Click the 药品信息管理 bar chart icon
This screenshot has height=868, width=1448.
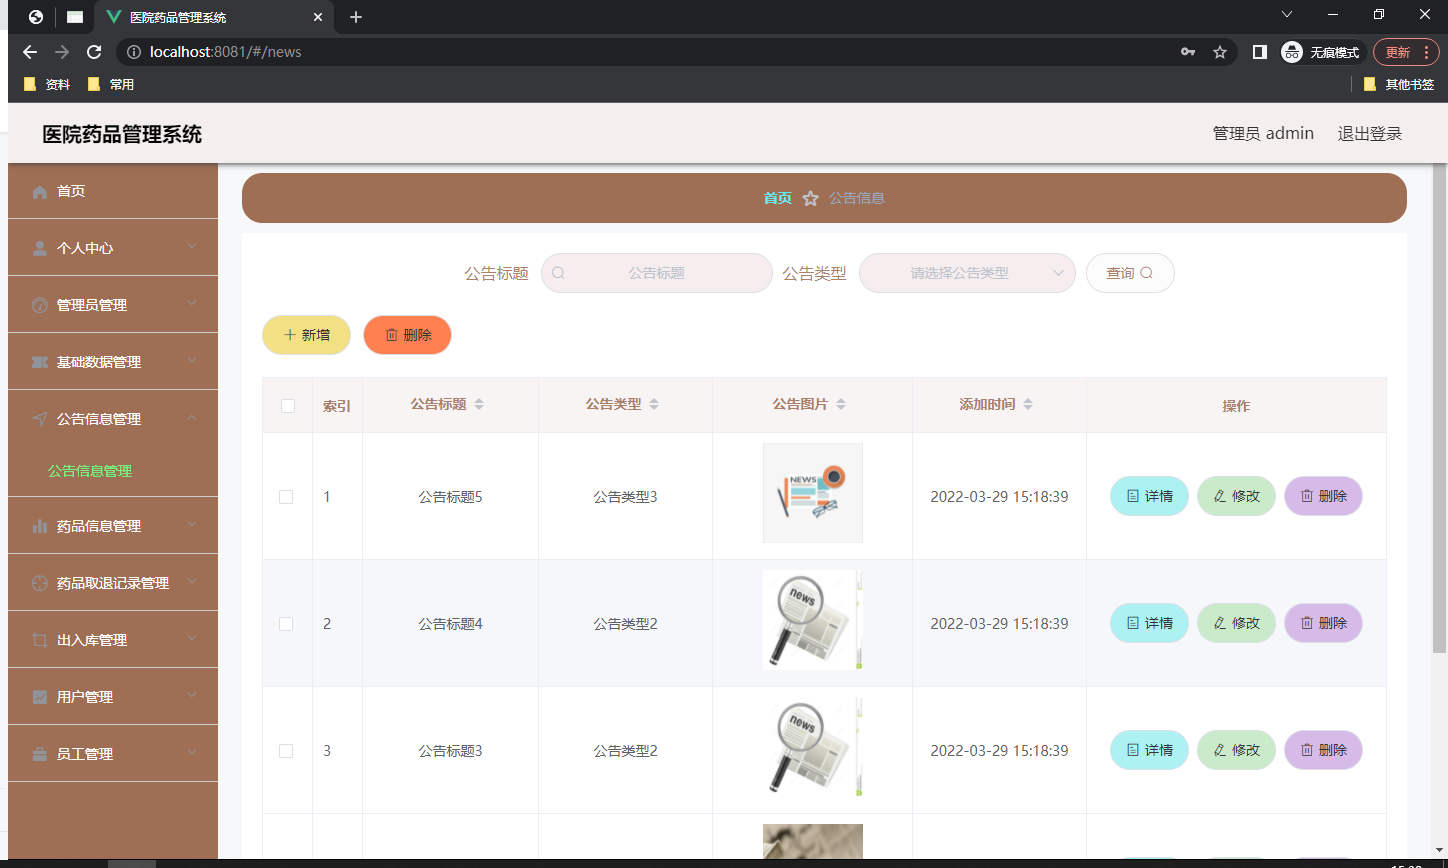coord(40,525)
